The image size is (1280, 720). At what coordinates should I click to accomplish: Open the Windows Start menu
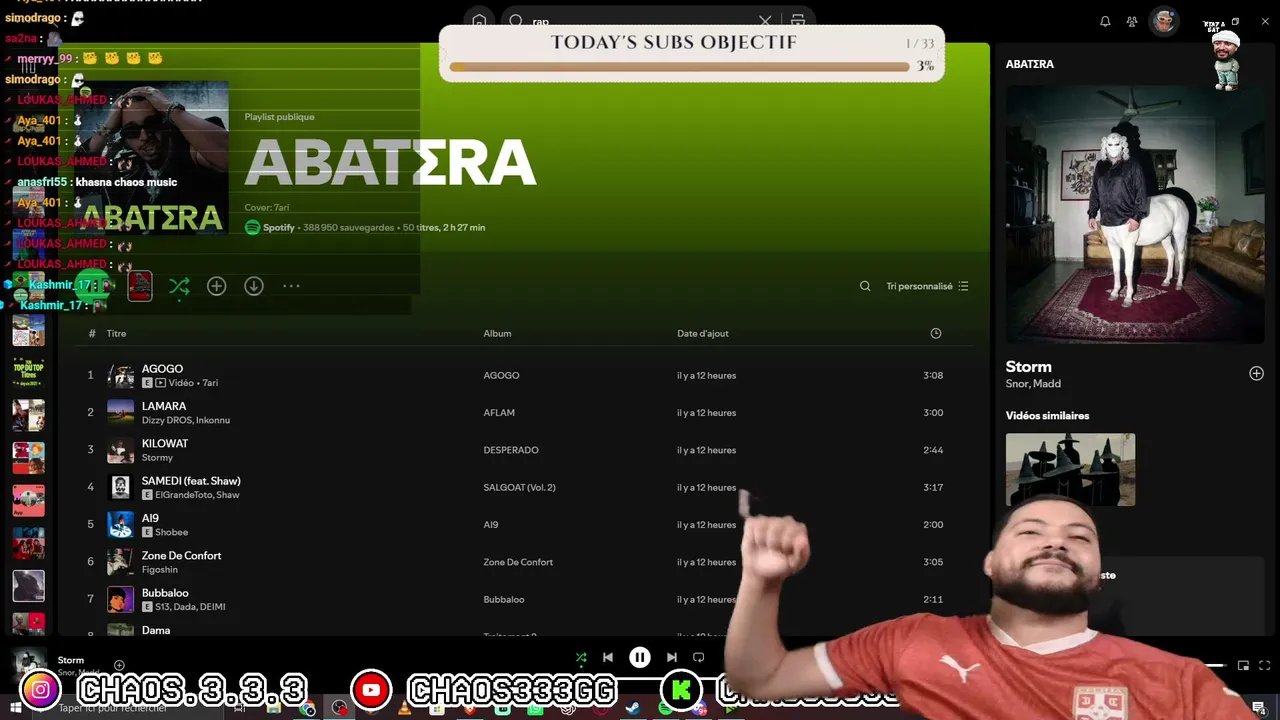15,708
